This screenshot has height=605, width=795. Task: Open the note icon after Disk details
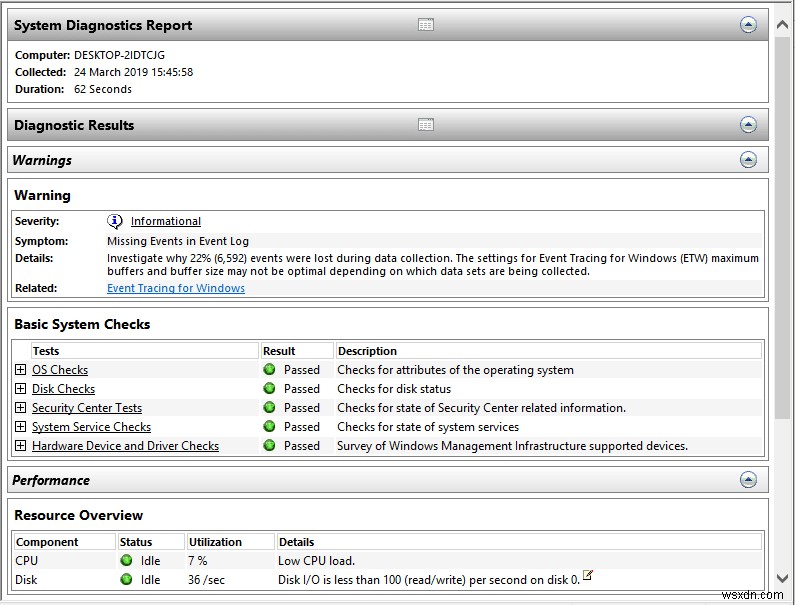click(x=588, y=575)
